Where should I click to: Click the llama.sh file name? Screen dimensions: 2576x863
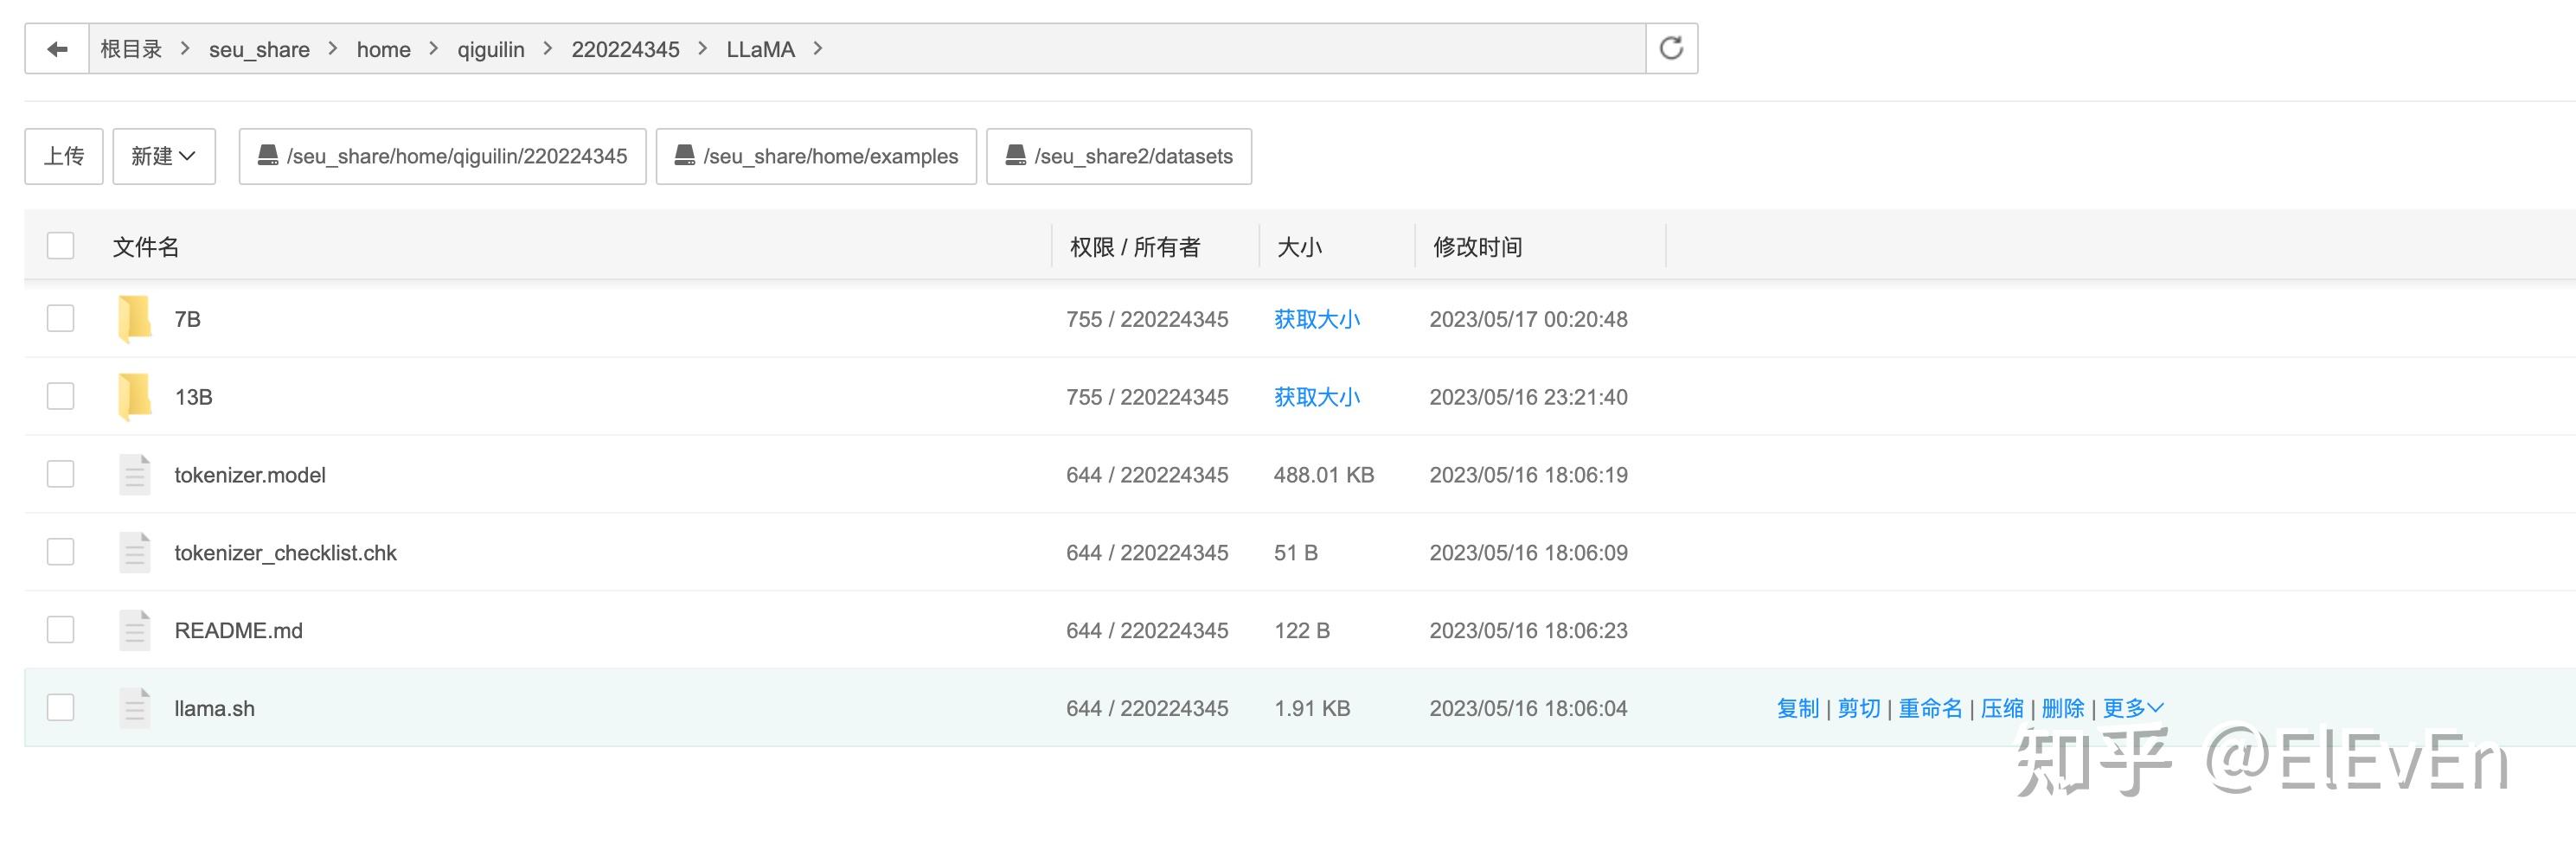click(215, 708)
